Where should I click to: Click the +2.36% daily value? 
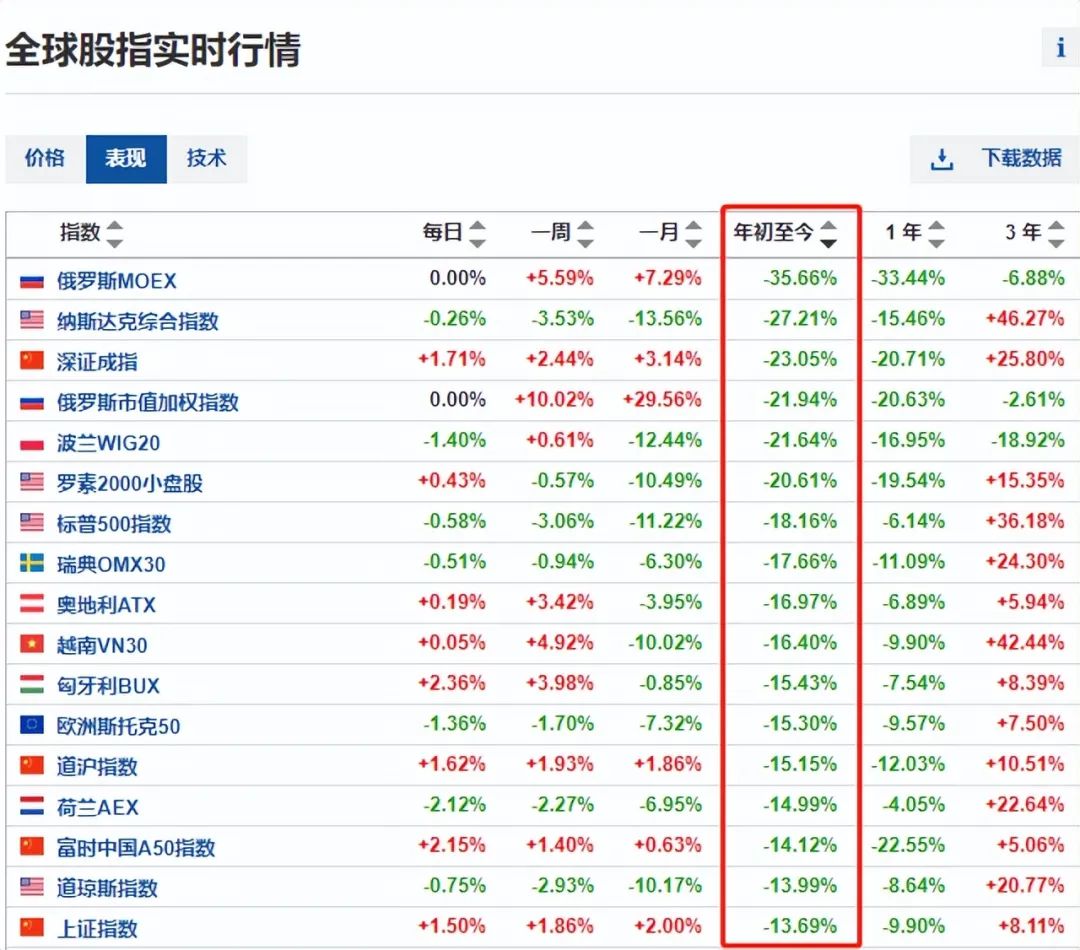(x=452, y=683)
